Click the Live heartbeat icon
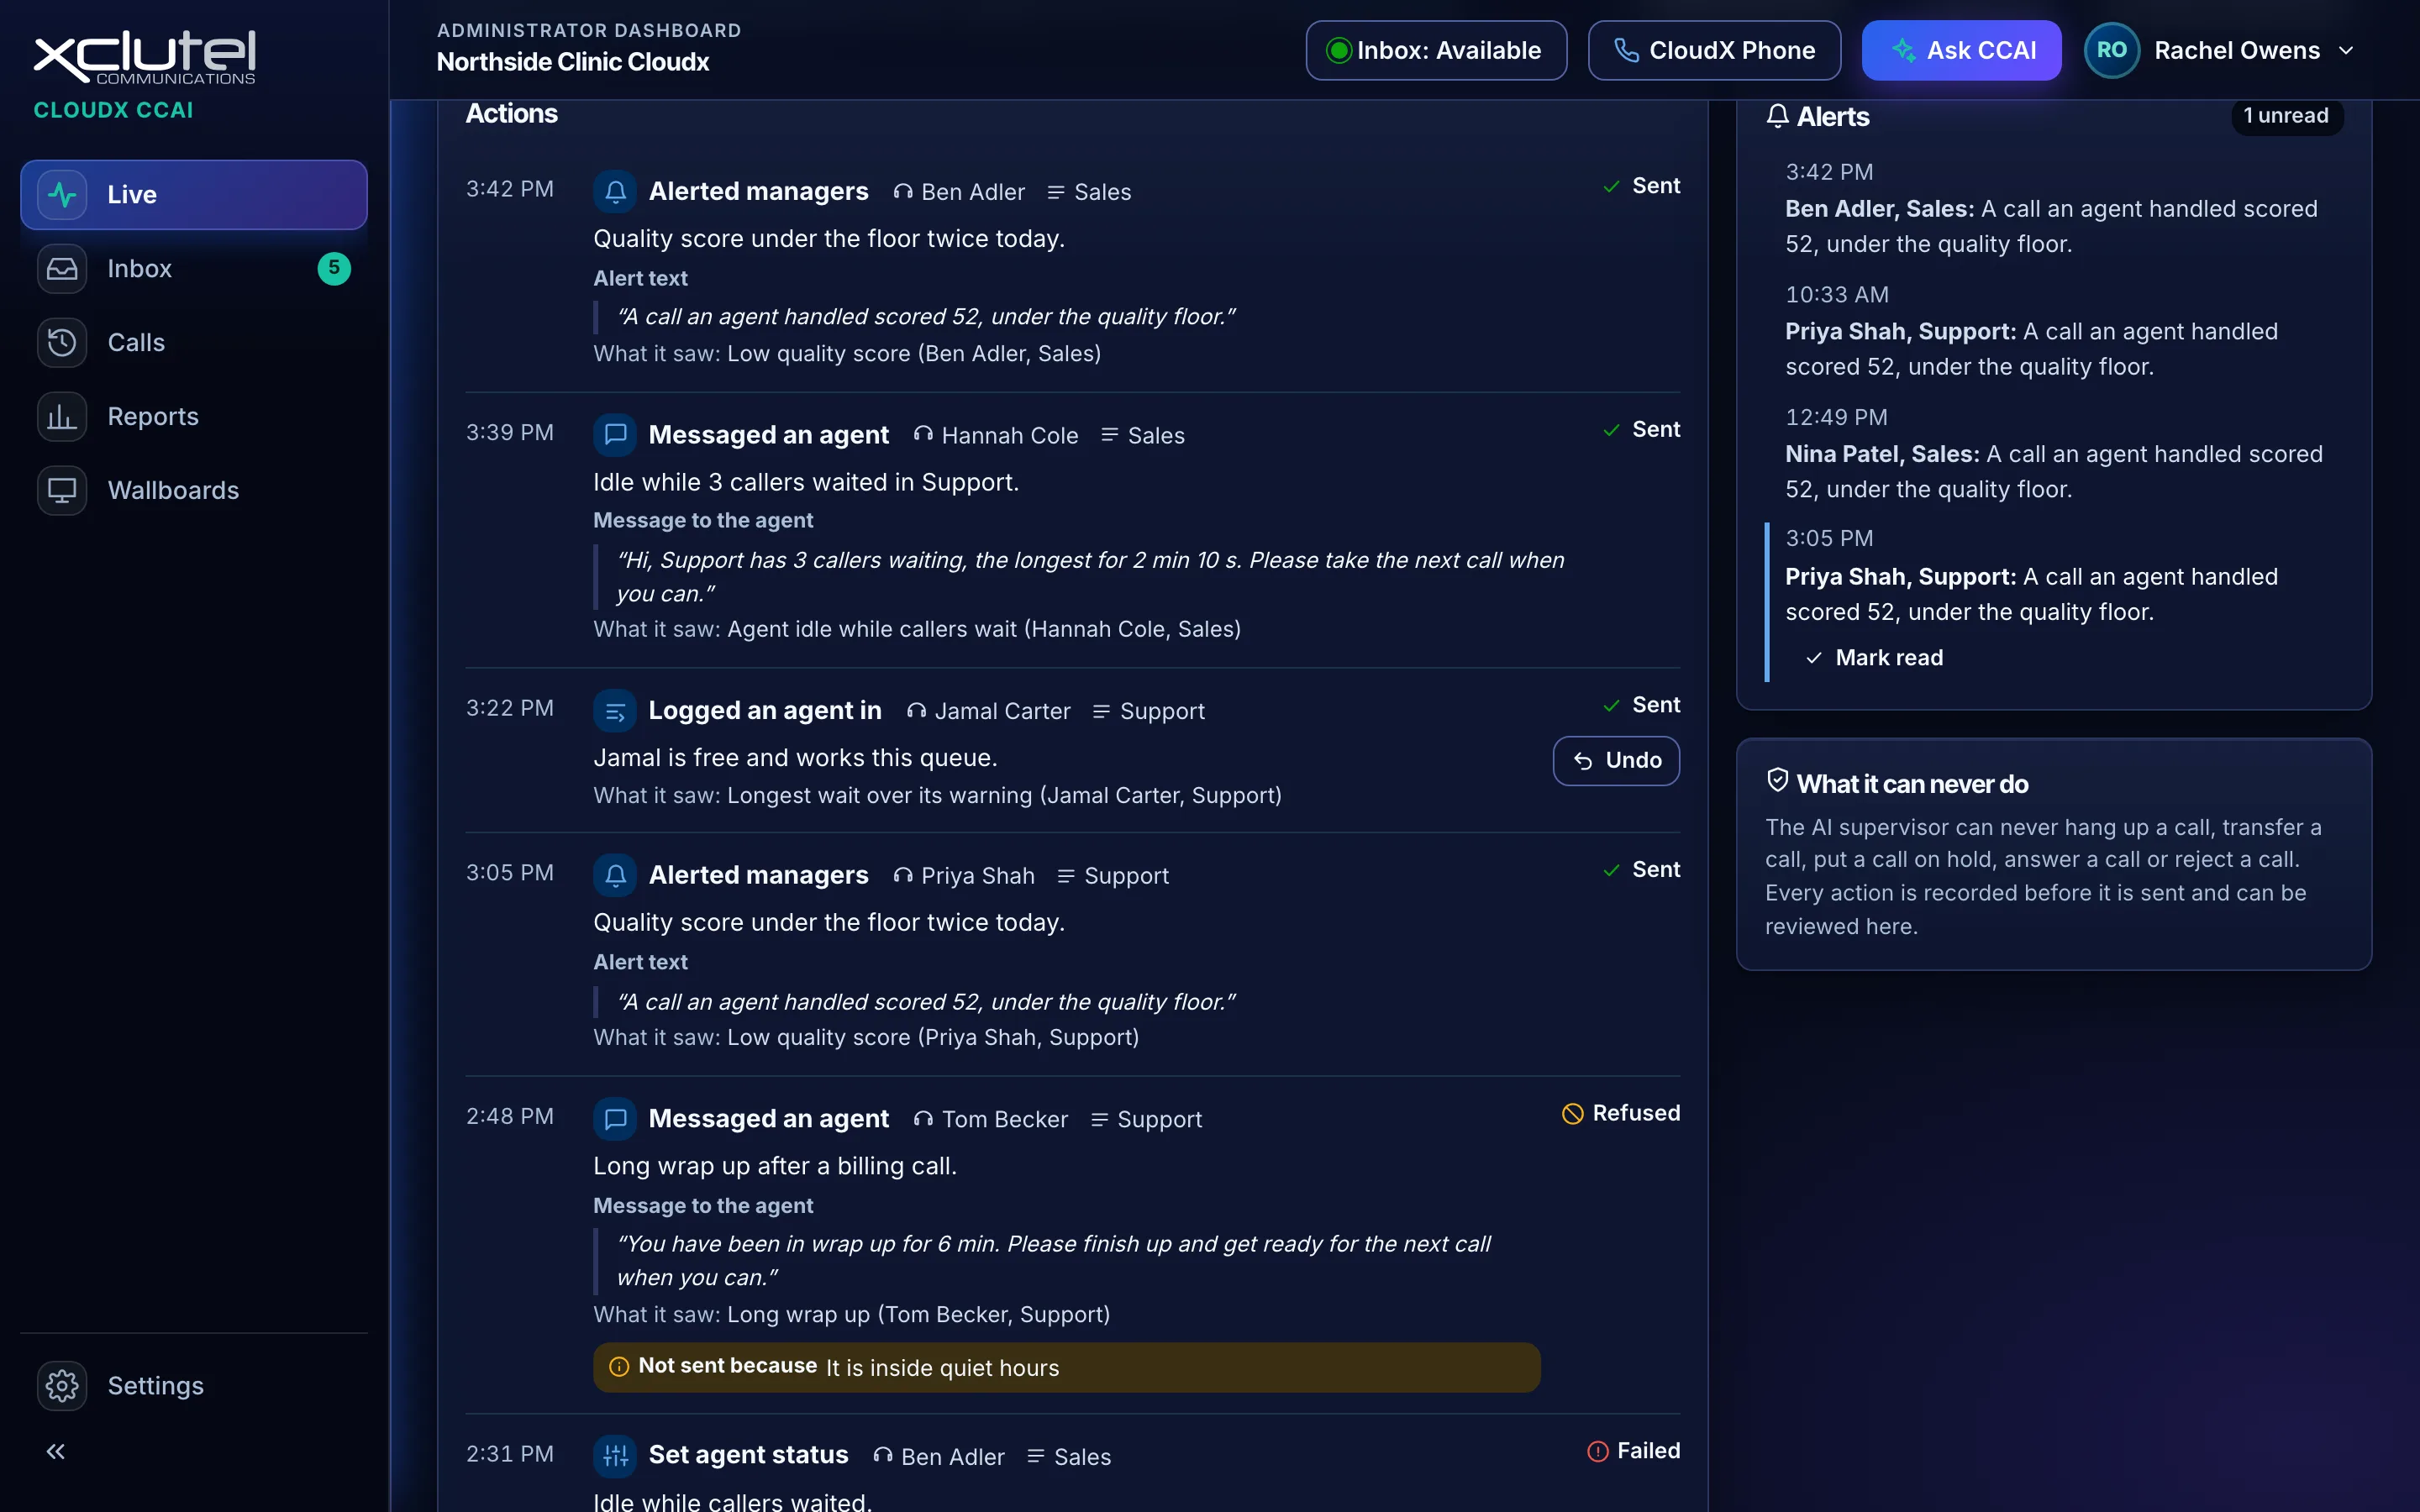This screenshot has height=1512, width=2420. point(62,194)
